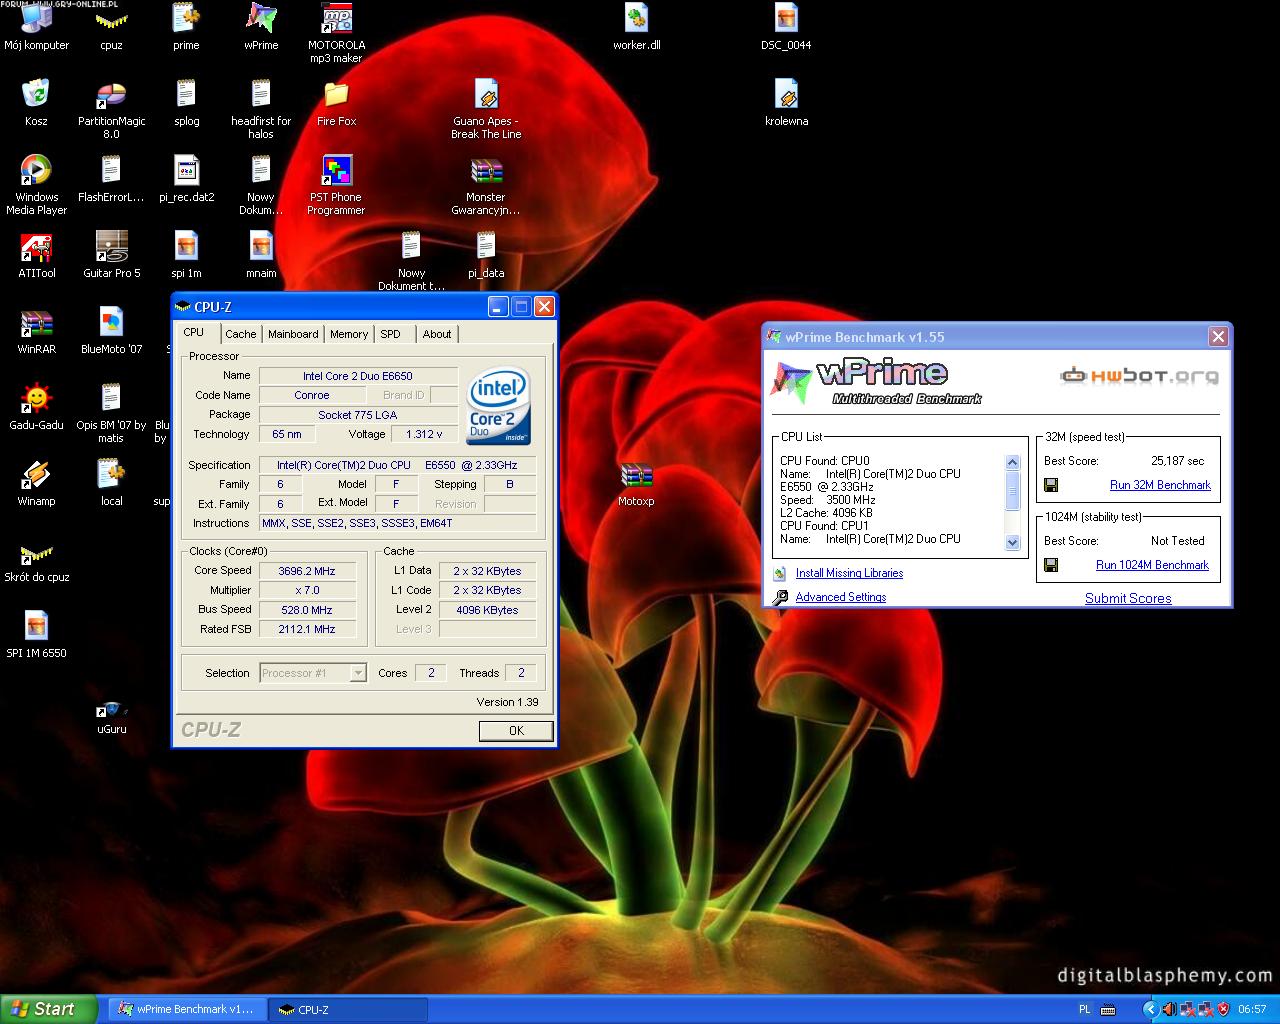
Task: Click Install Missing Libraries link
Action: click(x=849, y=573)
